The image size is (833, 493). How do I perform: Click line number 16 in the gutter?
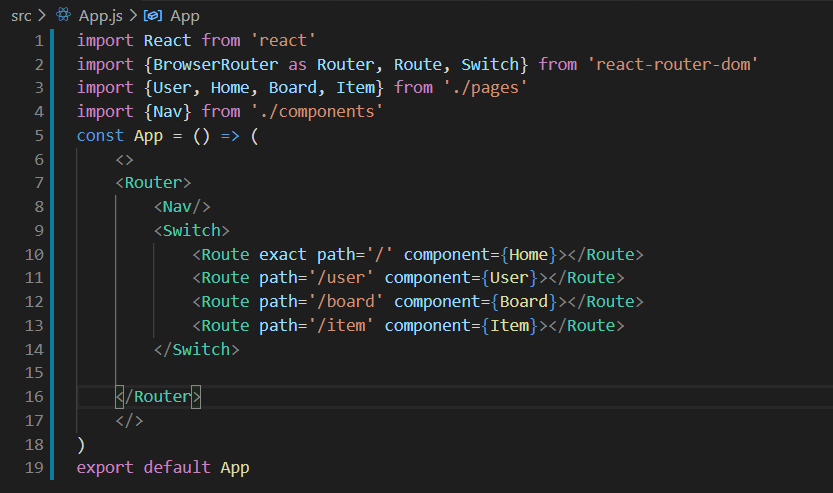coord(34,396)
